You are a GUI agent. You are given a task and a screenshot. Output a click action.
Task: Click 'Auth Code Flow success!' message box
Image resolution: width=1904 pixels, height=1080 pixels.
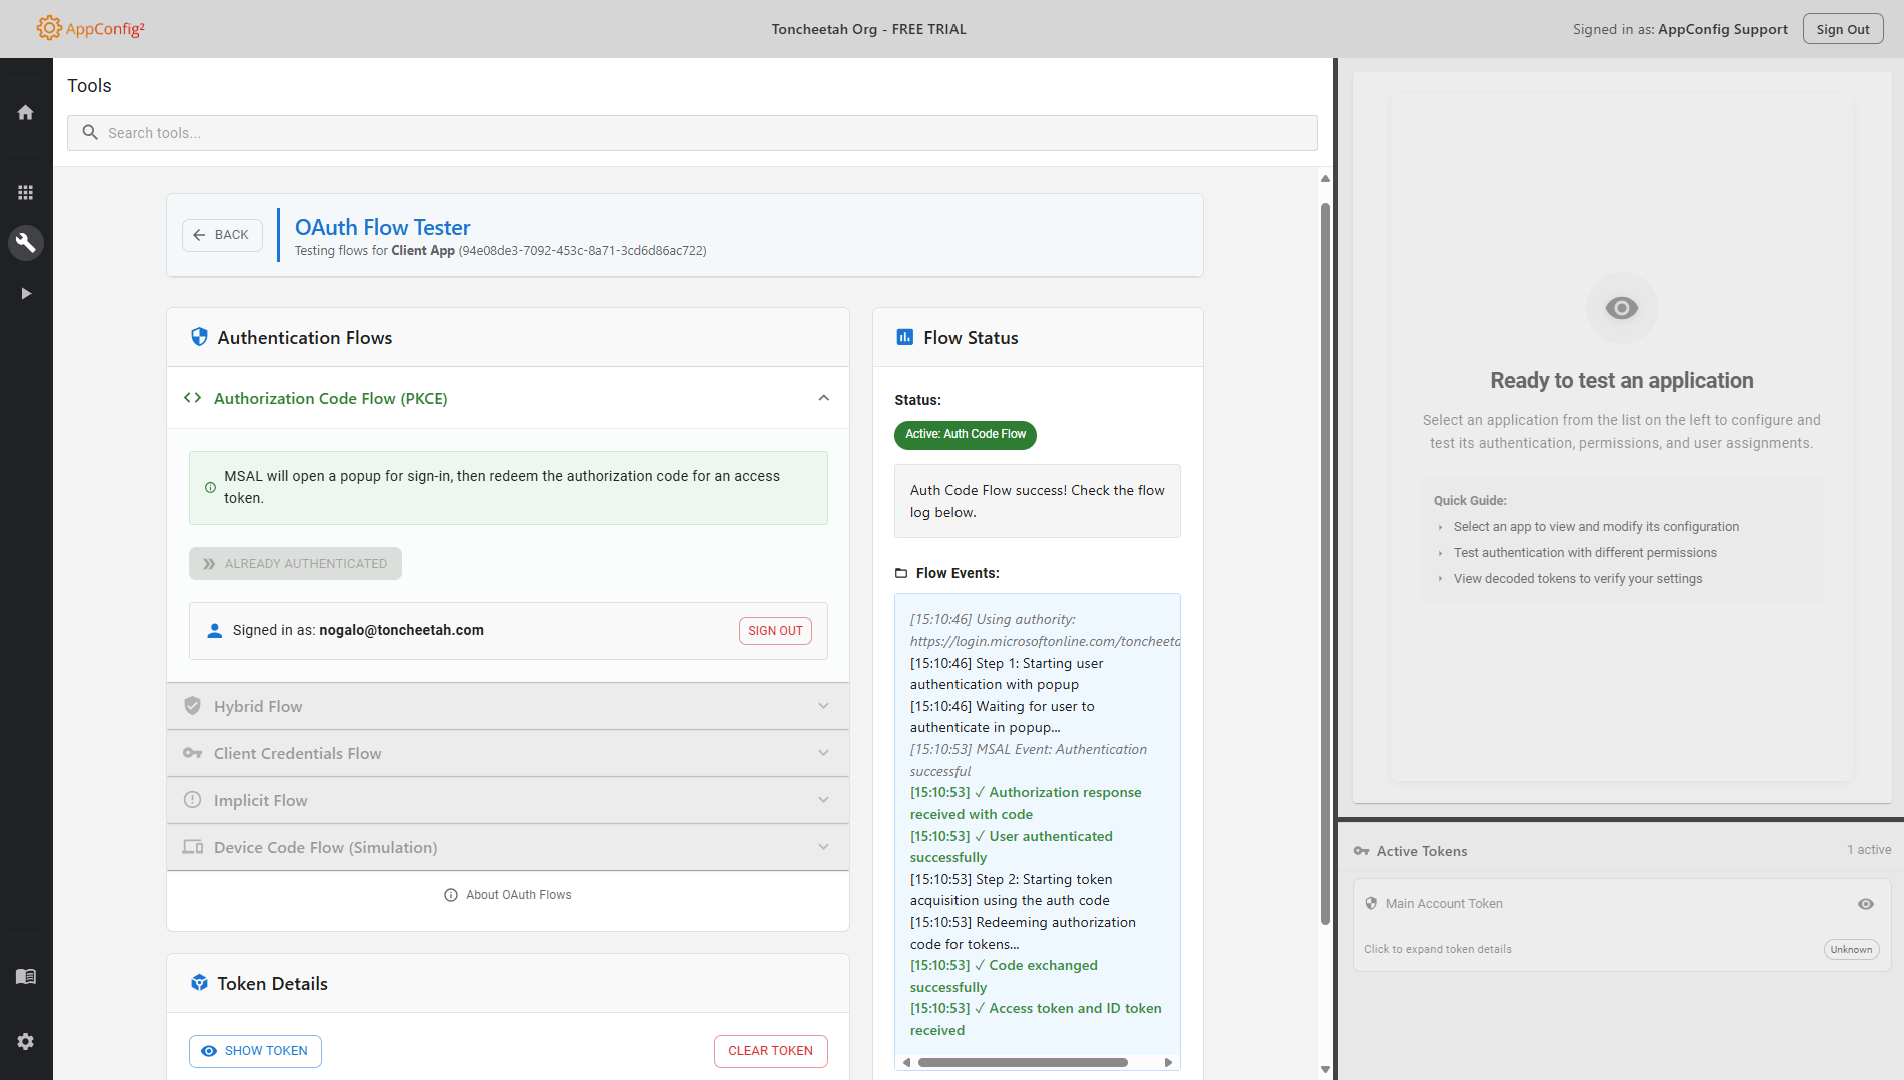[1037, 501]
